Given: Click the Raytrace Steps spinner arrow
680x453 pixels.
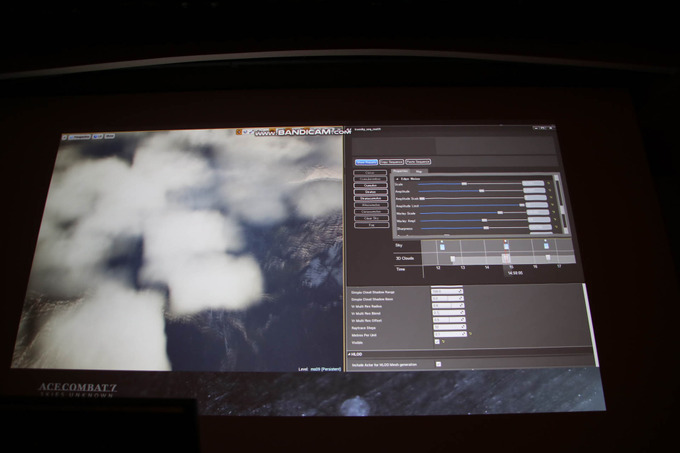Looking at the screenshot, I should tap(463, 327).
